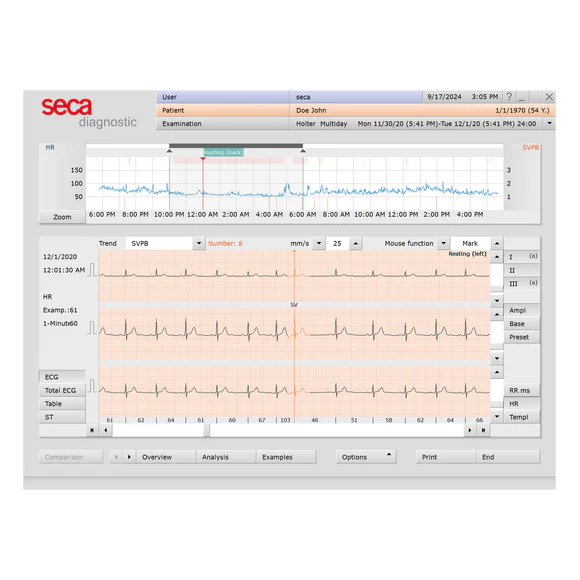Switch to the Total ECG view tab
The height and width of the screenshot is (580, 580).
point(62,390)
